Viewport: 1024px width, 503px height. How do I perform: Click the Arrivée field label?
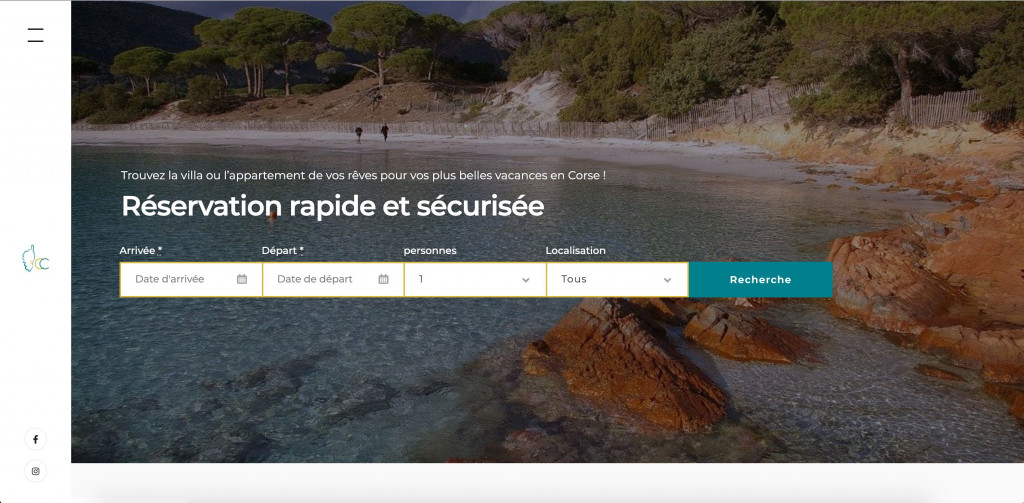click(140, 250)
